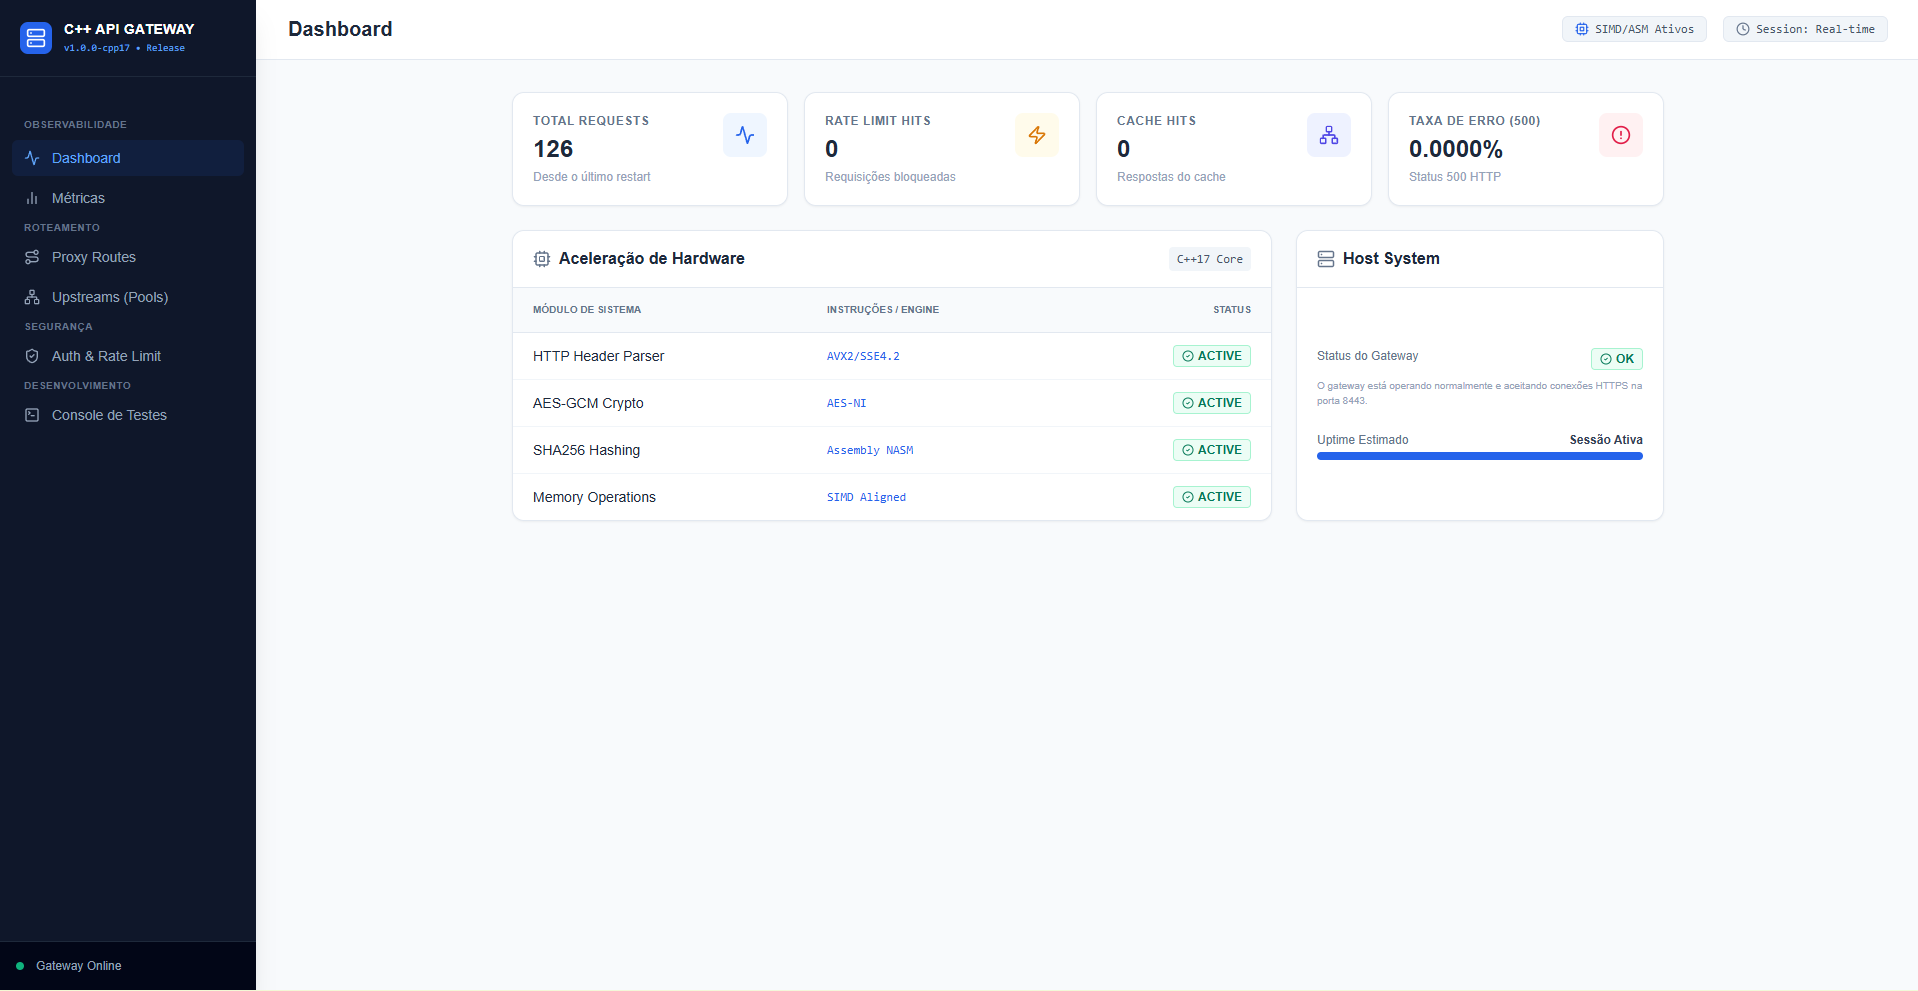Screen dimensions: 1918x991
Task: Click the OK gateway status badge
Action: pyautogui.click(x=1617, y=359)
